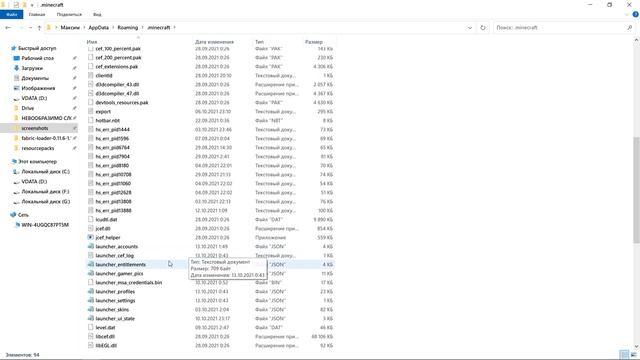The width and height of the screenshot is (640, 360).
Task: Refresh the folder view
Action: pos(483,28)
